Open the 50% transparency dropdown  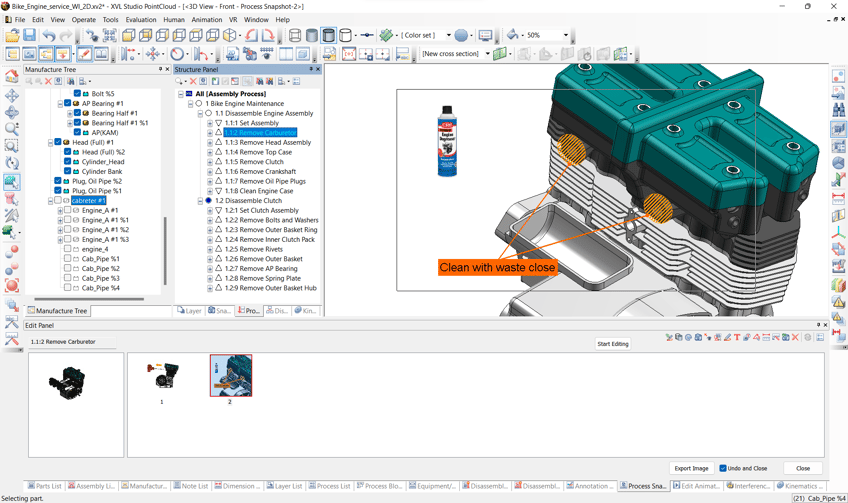pos(565,36)
